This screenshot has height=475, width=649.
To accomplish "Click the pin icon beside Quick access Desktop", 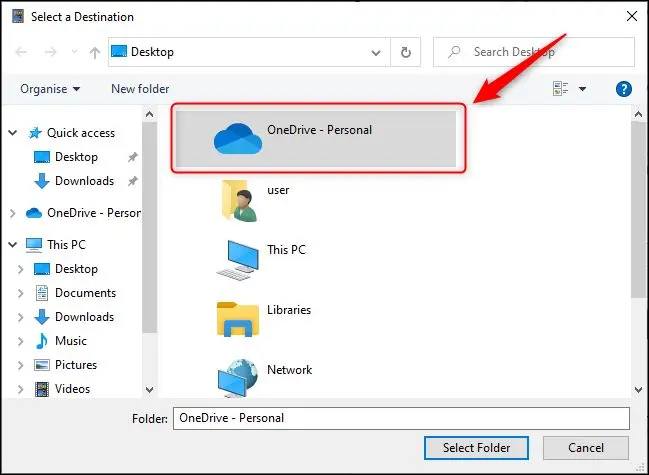I will (132, 157).
